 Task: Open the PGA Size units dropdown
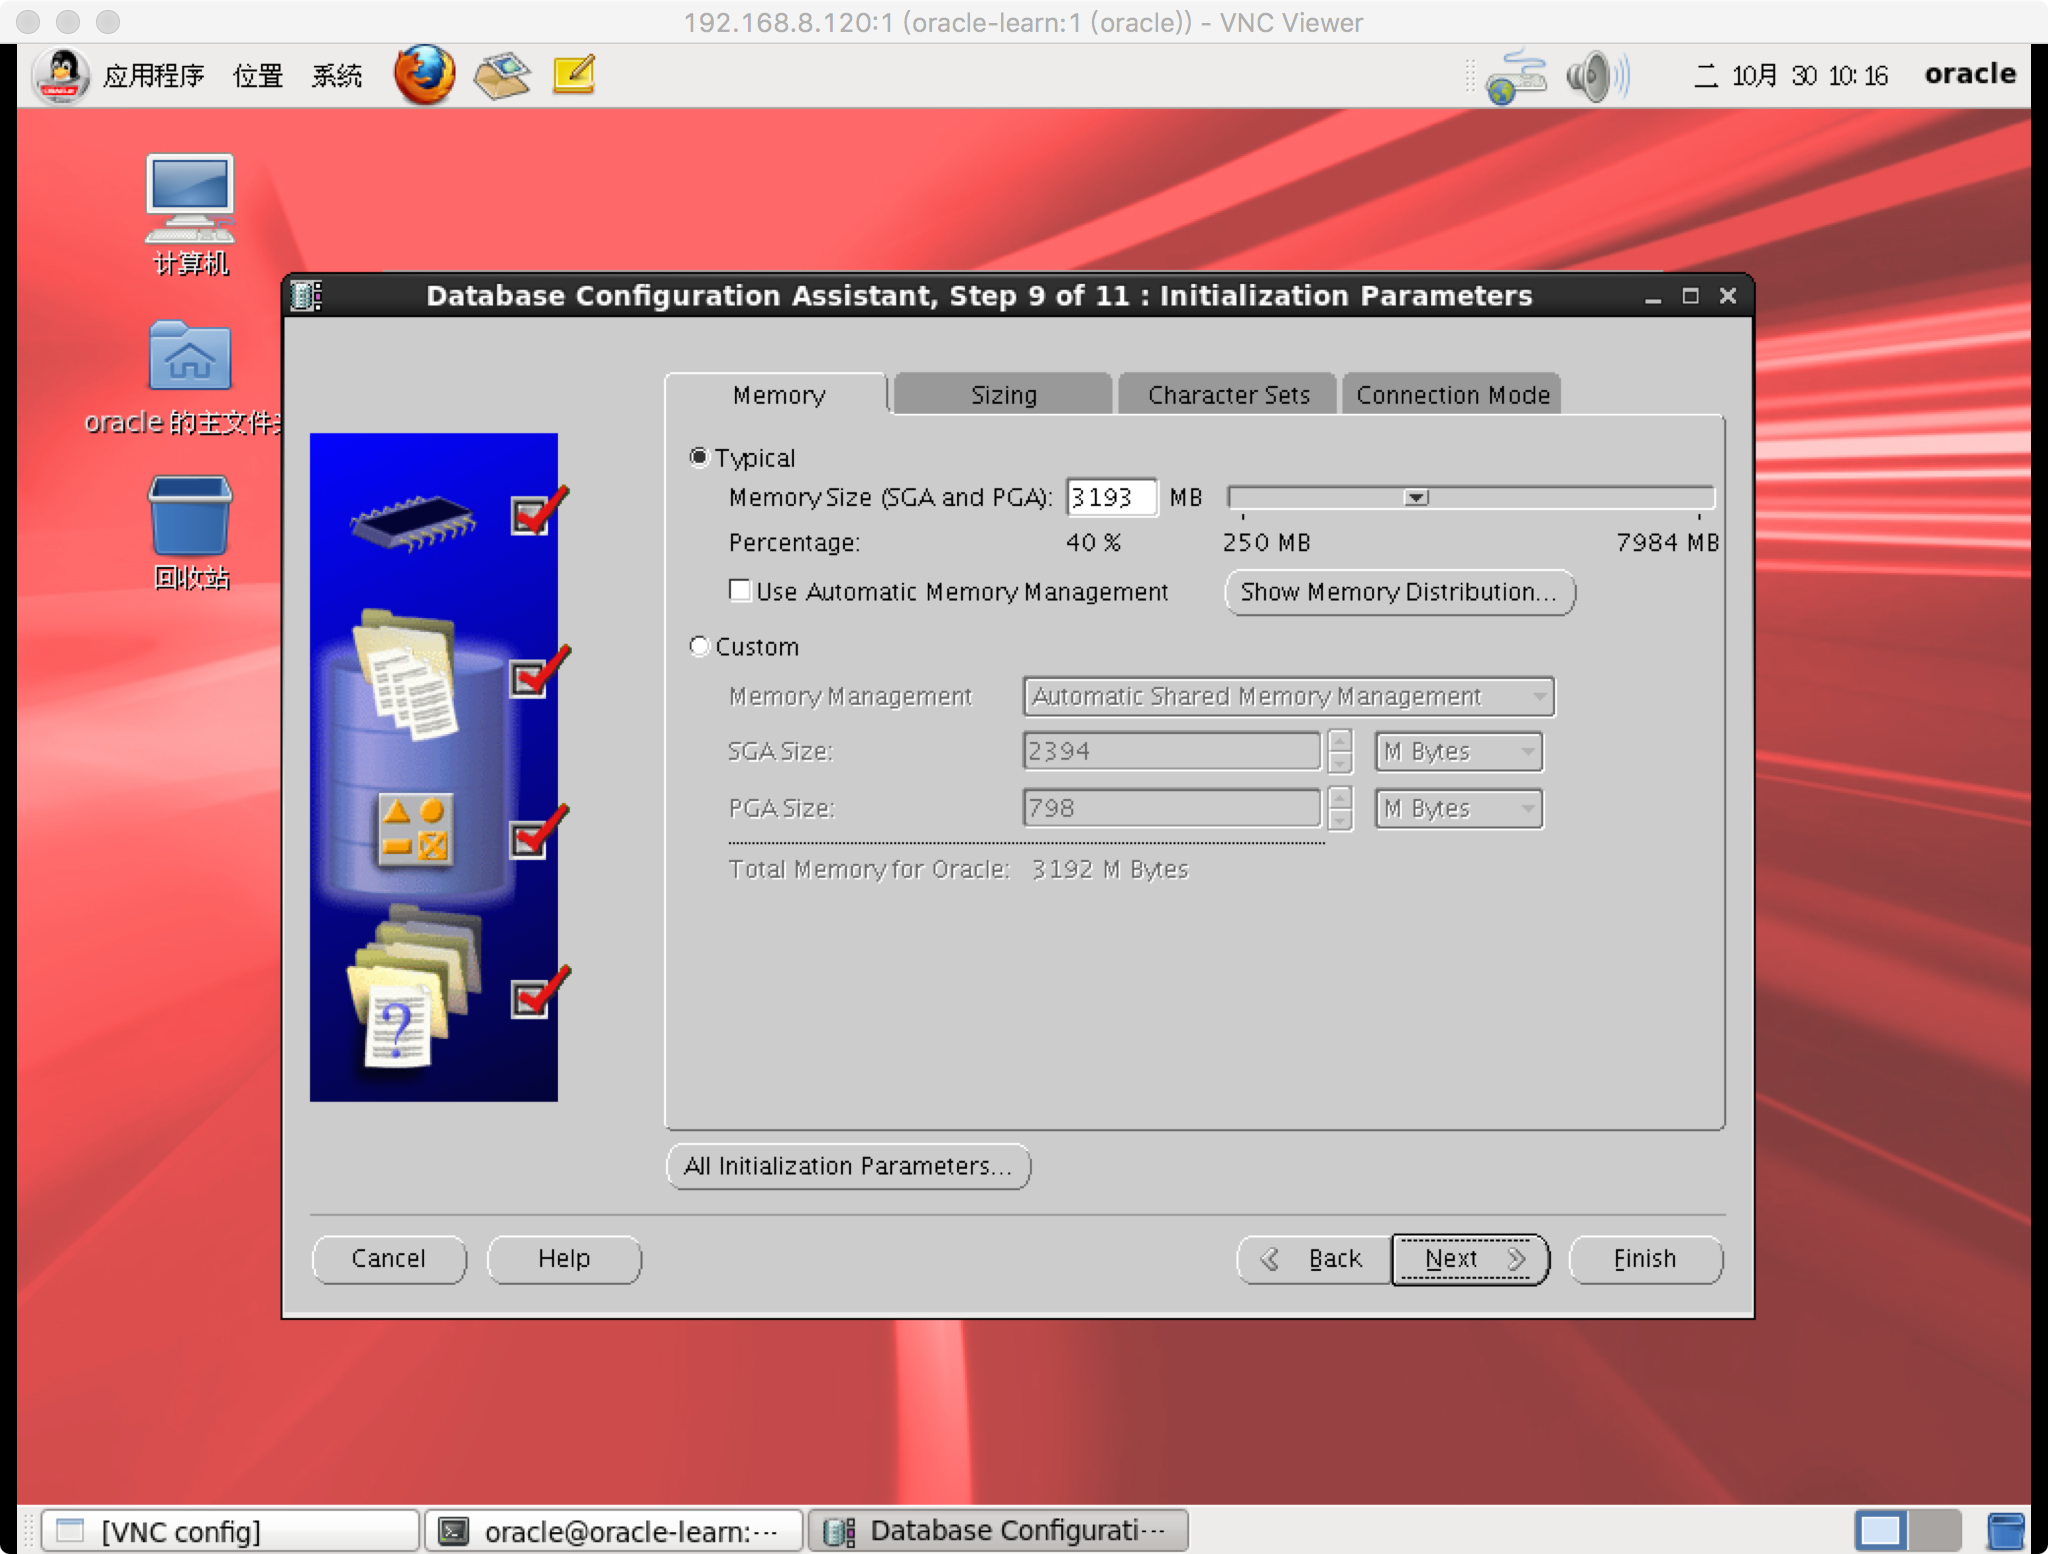click(1459, 808)
